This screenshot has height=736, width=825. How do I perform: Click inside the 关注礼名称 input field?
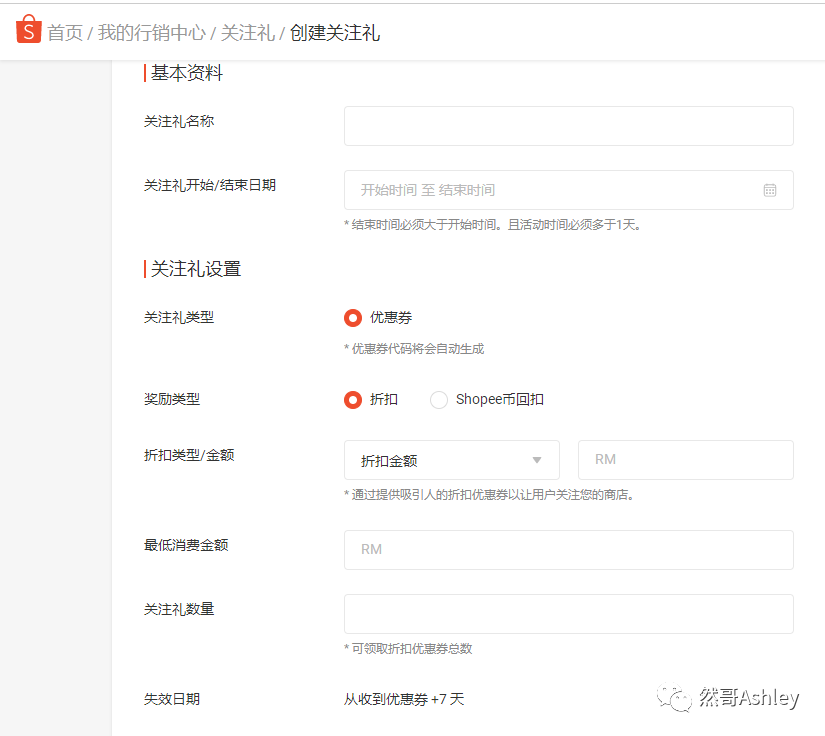coord(568,125)
